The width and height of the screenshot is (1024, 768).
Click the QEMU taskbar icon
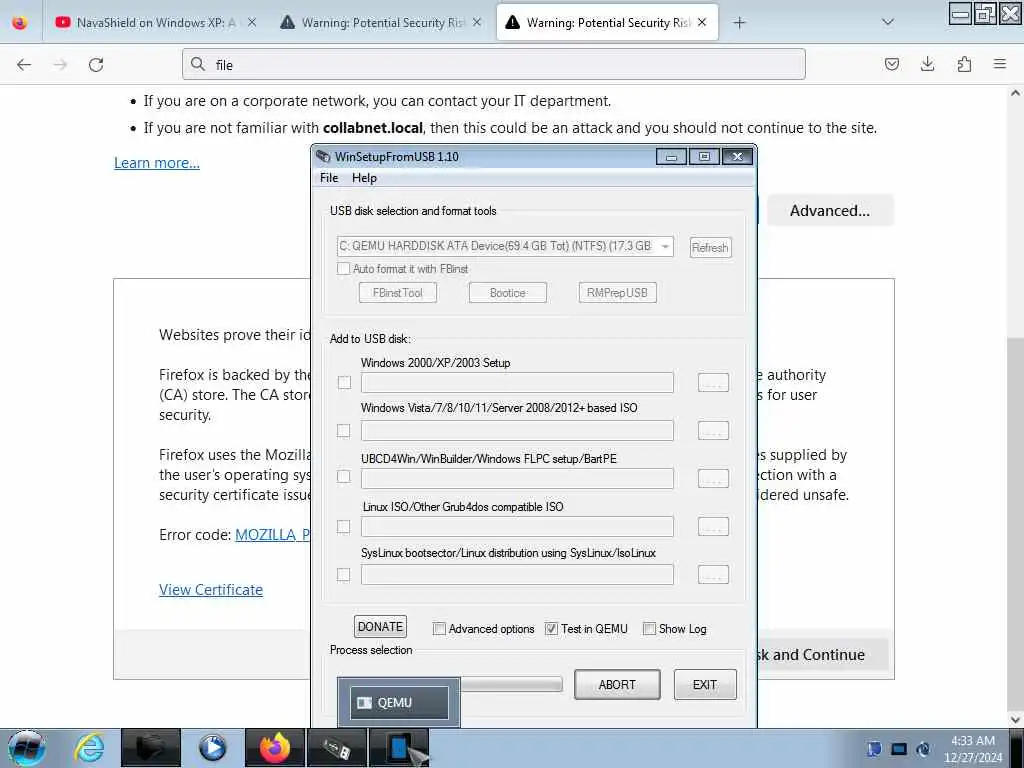(399, 748)
